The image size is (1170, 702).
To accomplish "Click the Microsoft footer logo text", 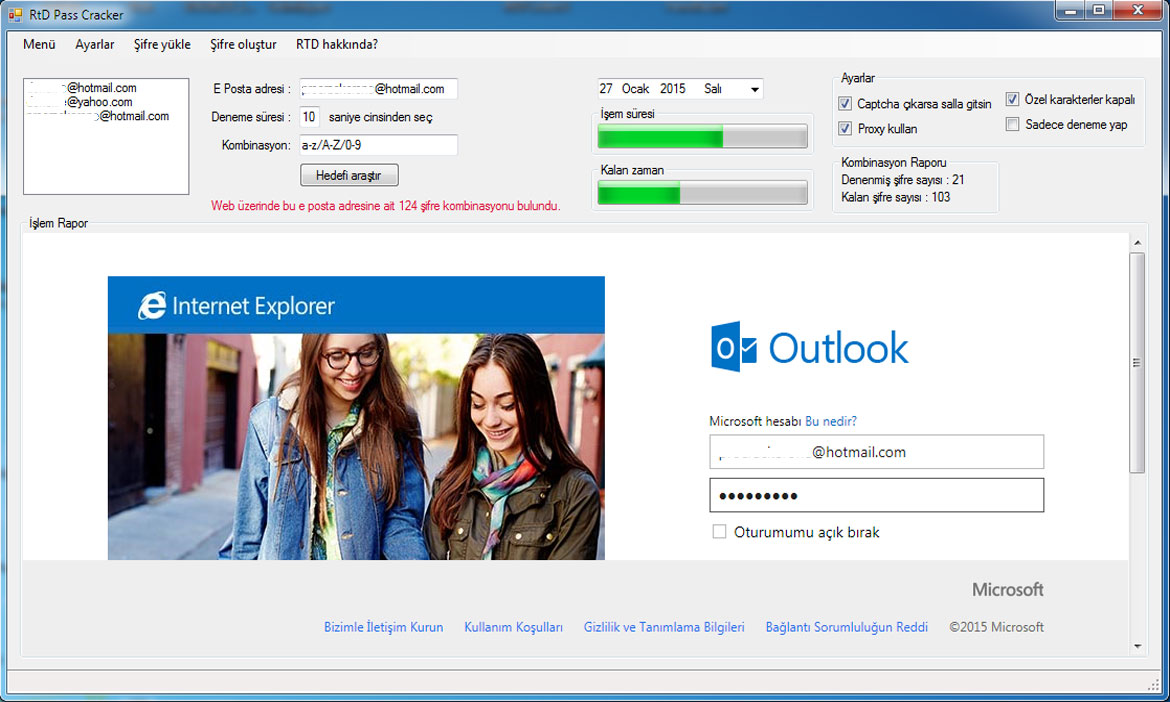I will (1007, 589).
